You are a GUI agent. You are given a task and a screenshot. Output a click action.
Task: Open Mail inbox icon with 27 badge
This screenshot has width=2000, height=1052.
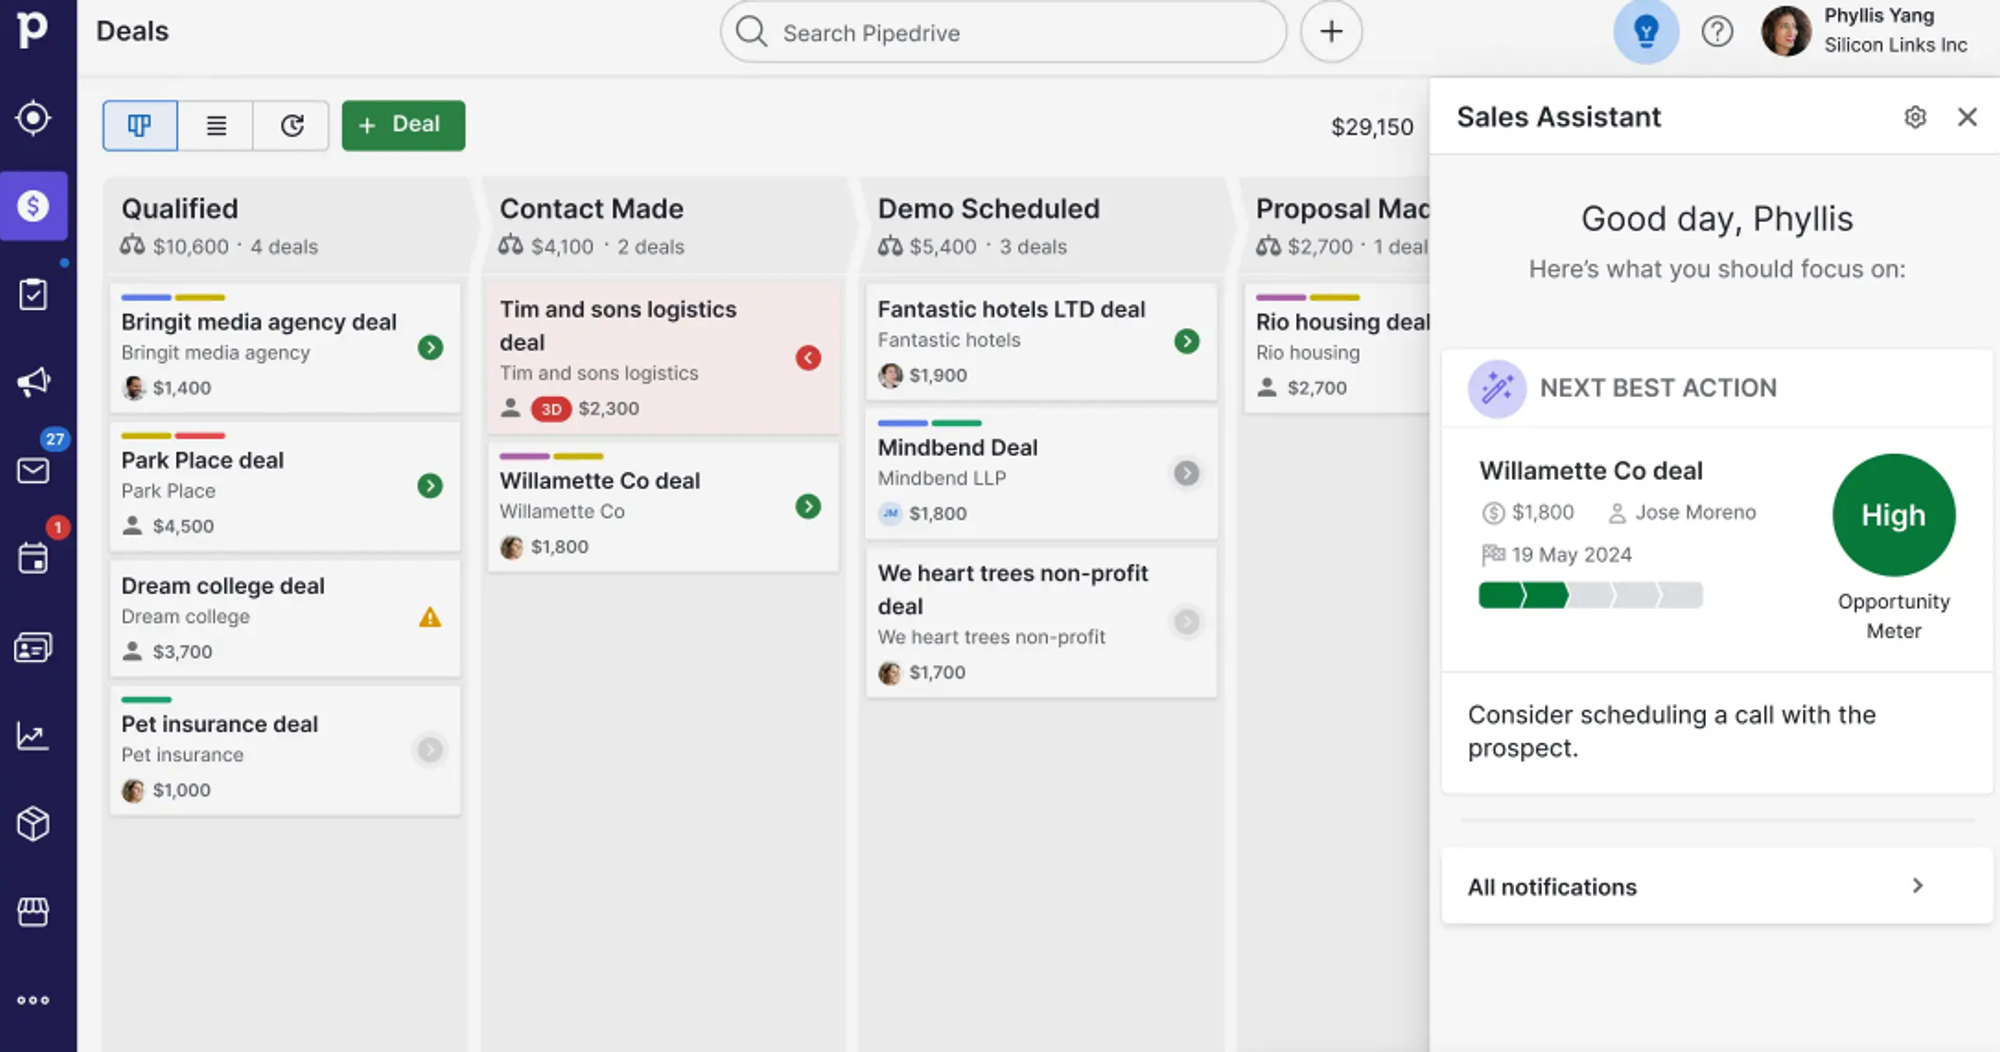tap(33, 470)
